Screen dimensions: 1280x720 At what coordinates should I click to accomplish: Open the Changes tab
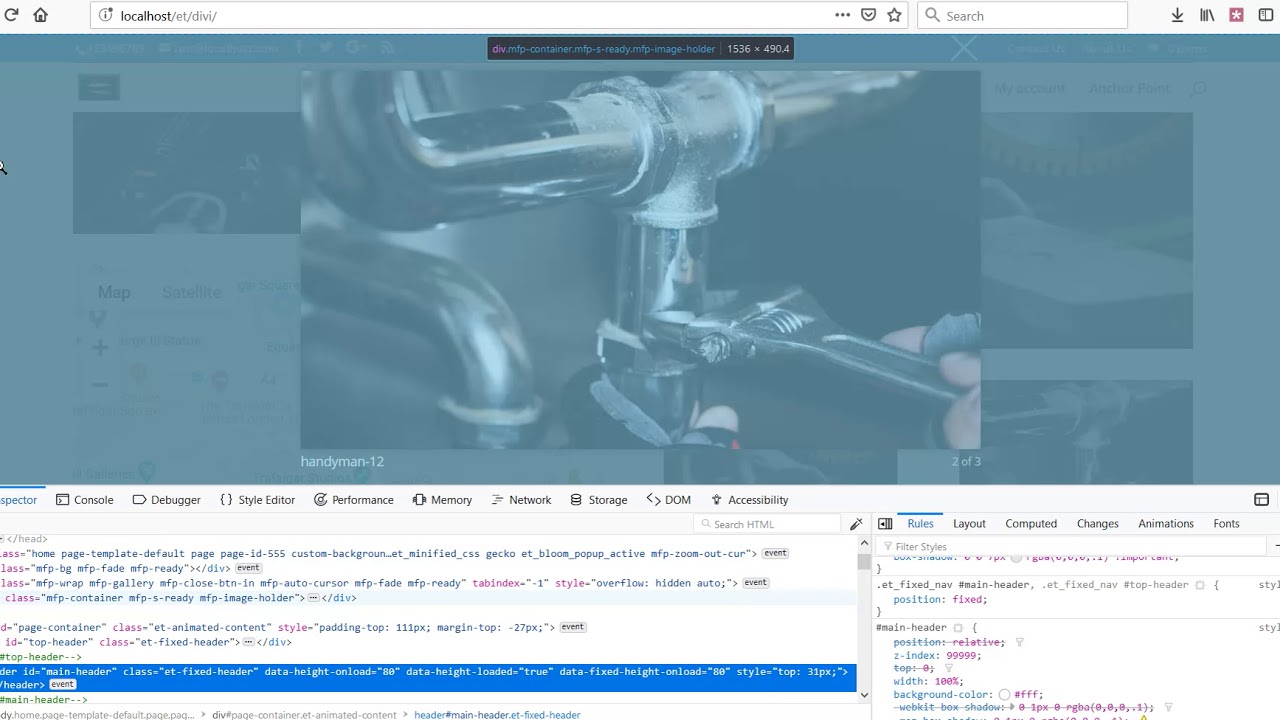point(1097,524)
